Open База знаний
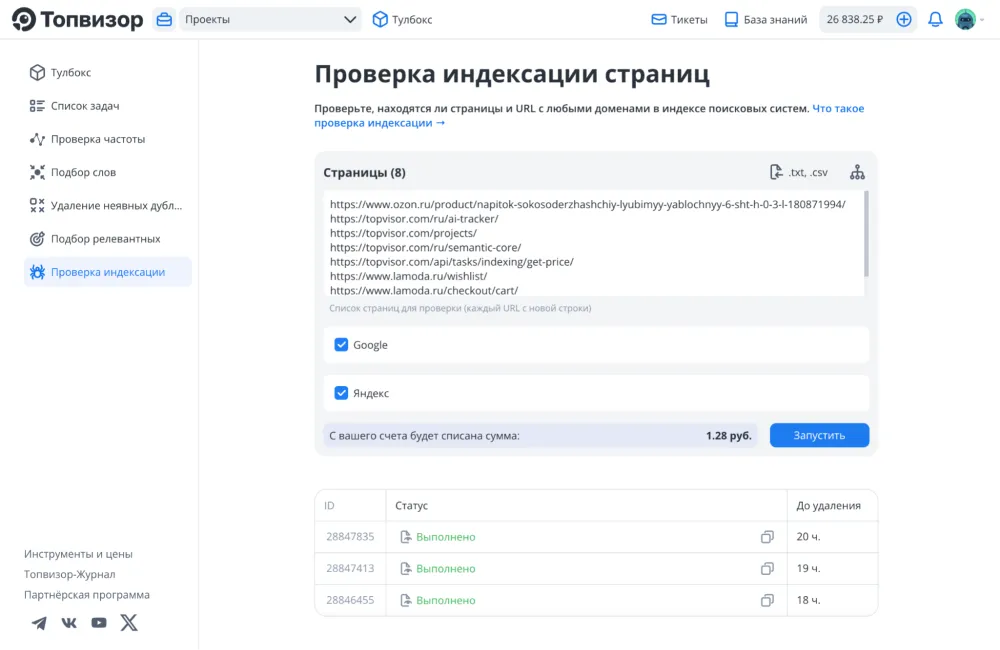This screenshot has height=650, width=1000. (x=766, y=20)
